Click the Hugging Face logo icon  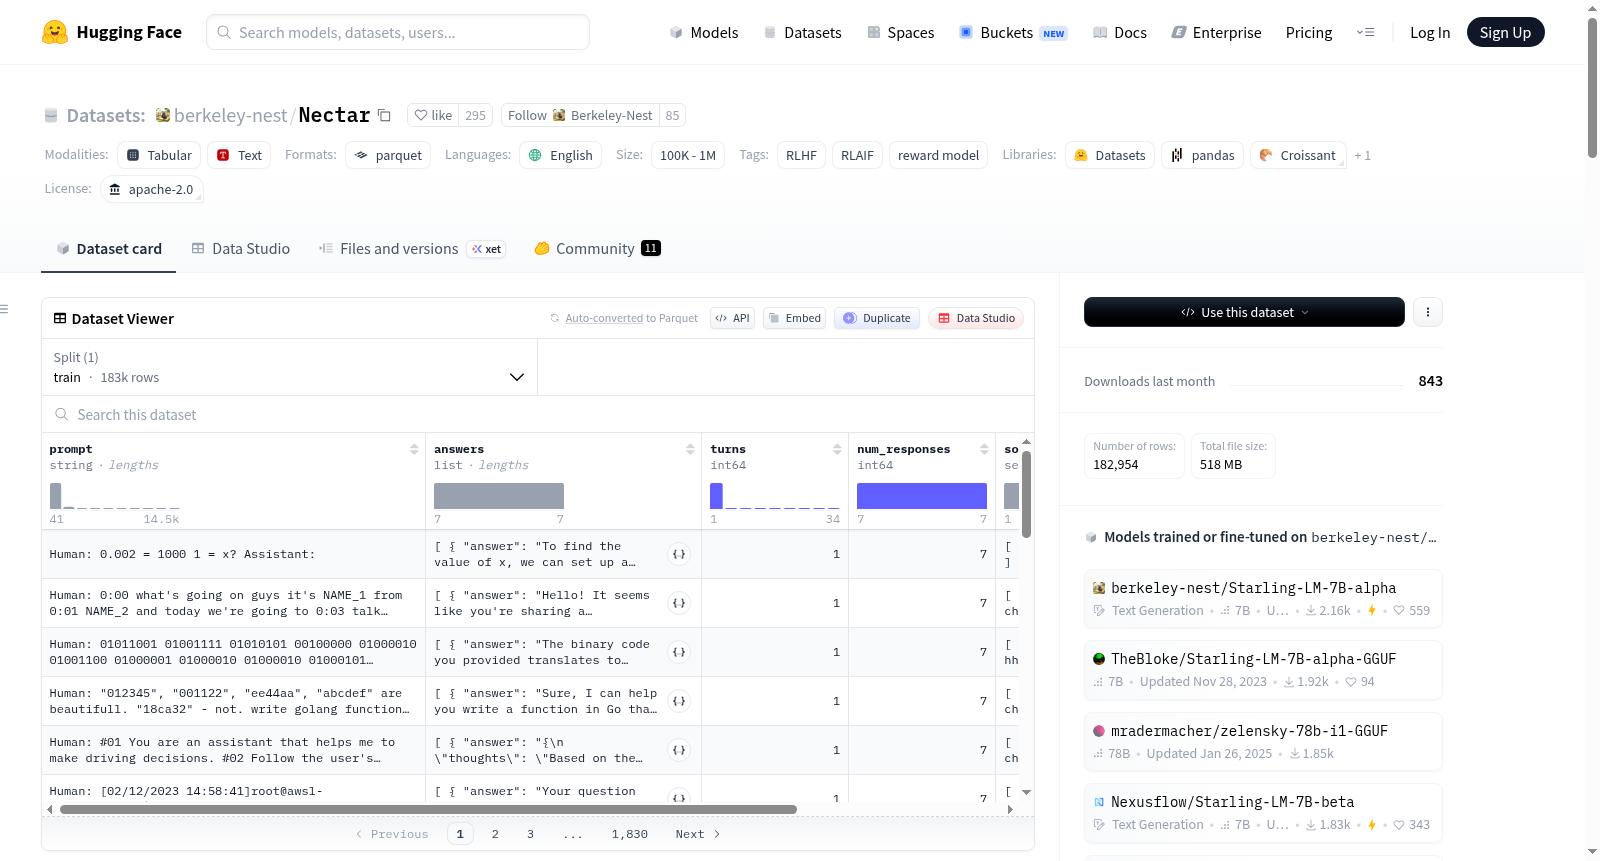pyautogui.click(x=55, y=32)
